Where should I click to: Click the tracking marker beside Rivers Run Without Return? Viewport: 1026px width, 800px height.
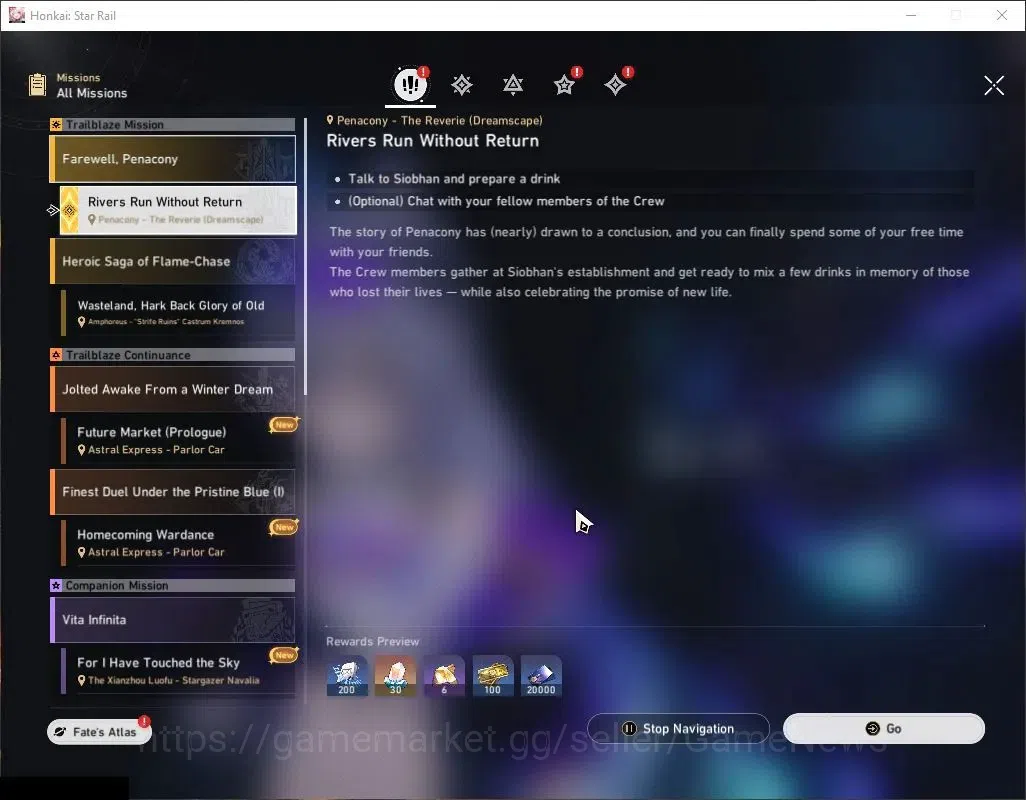click(x=52, y=210)
